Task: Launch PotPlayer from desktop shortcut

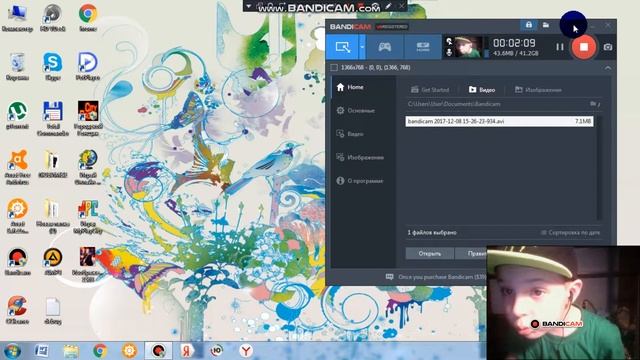Action: (88, 67)
